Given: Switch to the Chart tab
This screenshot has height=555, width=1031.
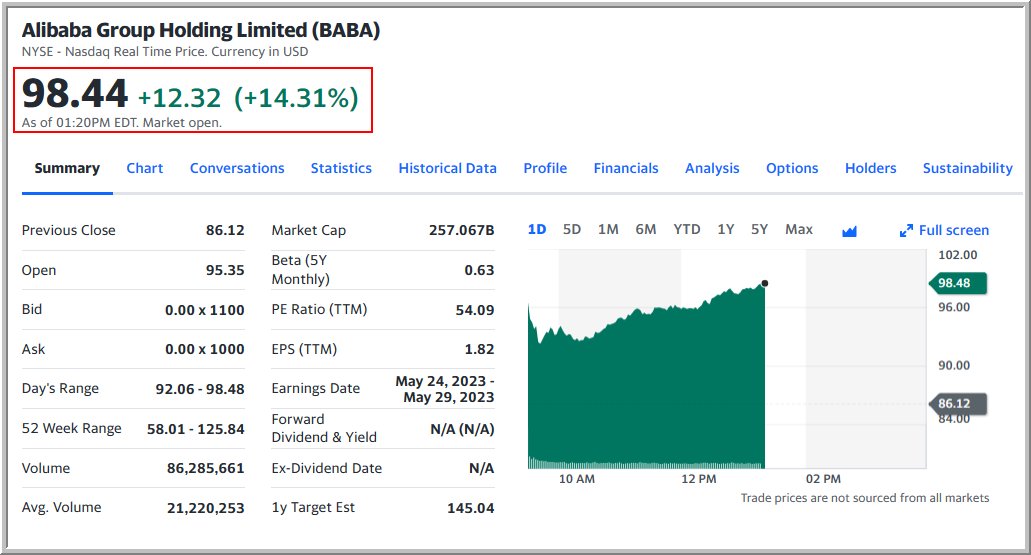Looking at the screenshot, I should (145, 168).
